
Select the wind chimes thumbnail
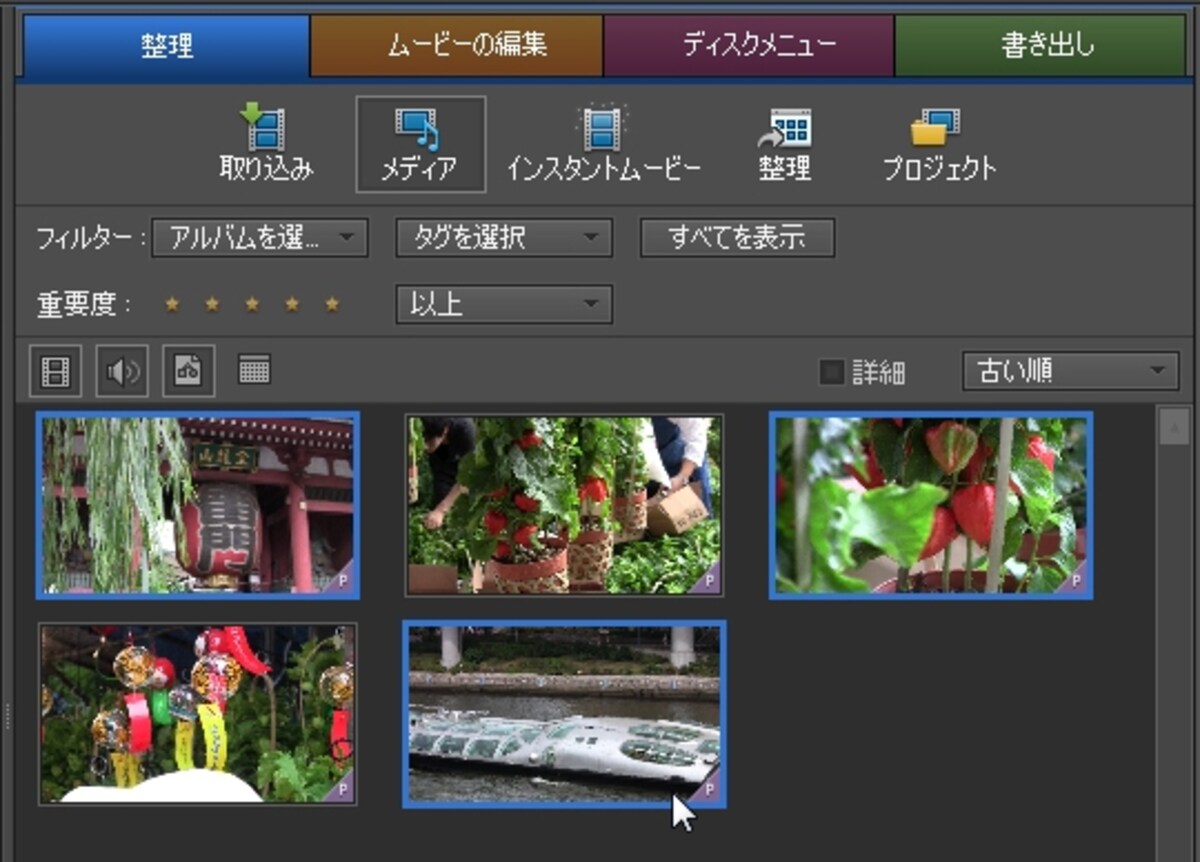[x=198, y=714]
